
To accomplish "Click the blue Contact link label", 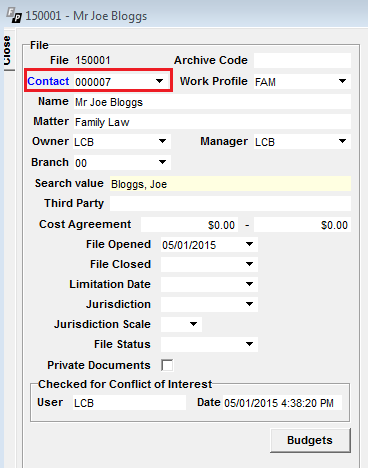I will pos(48,81).
